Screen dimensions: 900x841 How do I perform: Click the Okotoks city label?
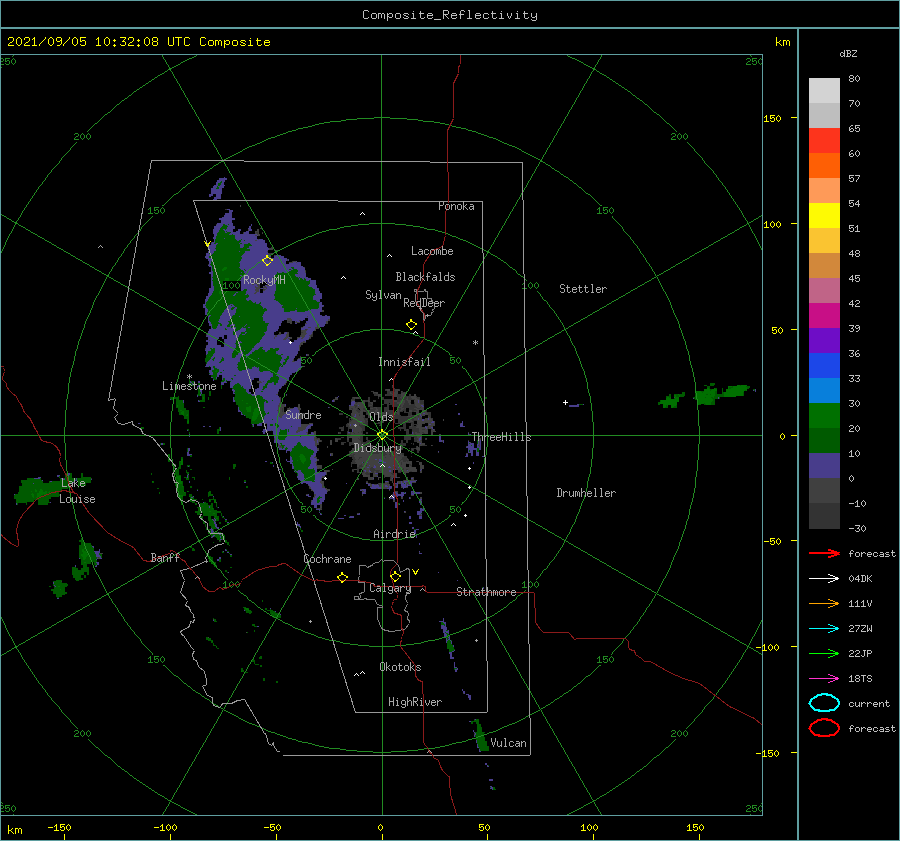[x=400, y=666]
